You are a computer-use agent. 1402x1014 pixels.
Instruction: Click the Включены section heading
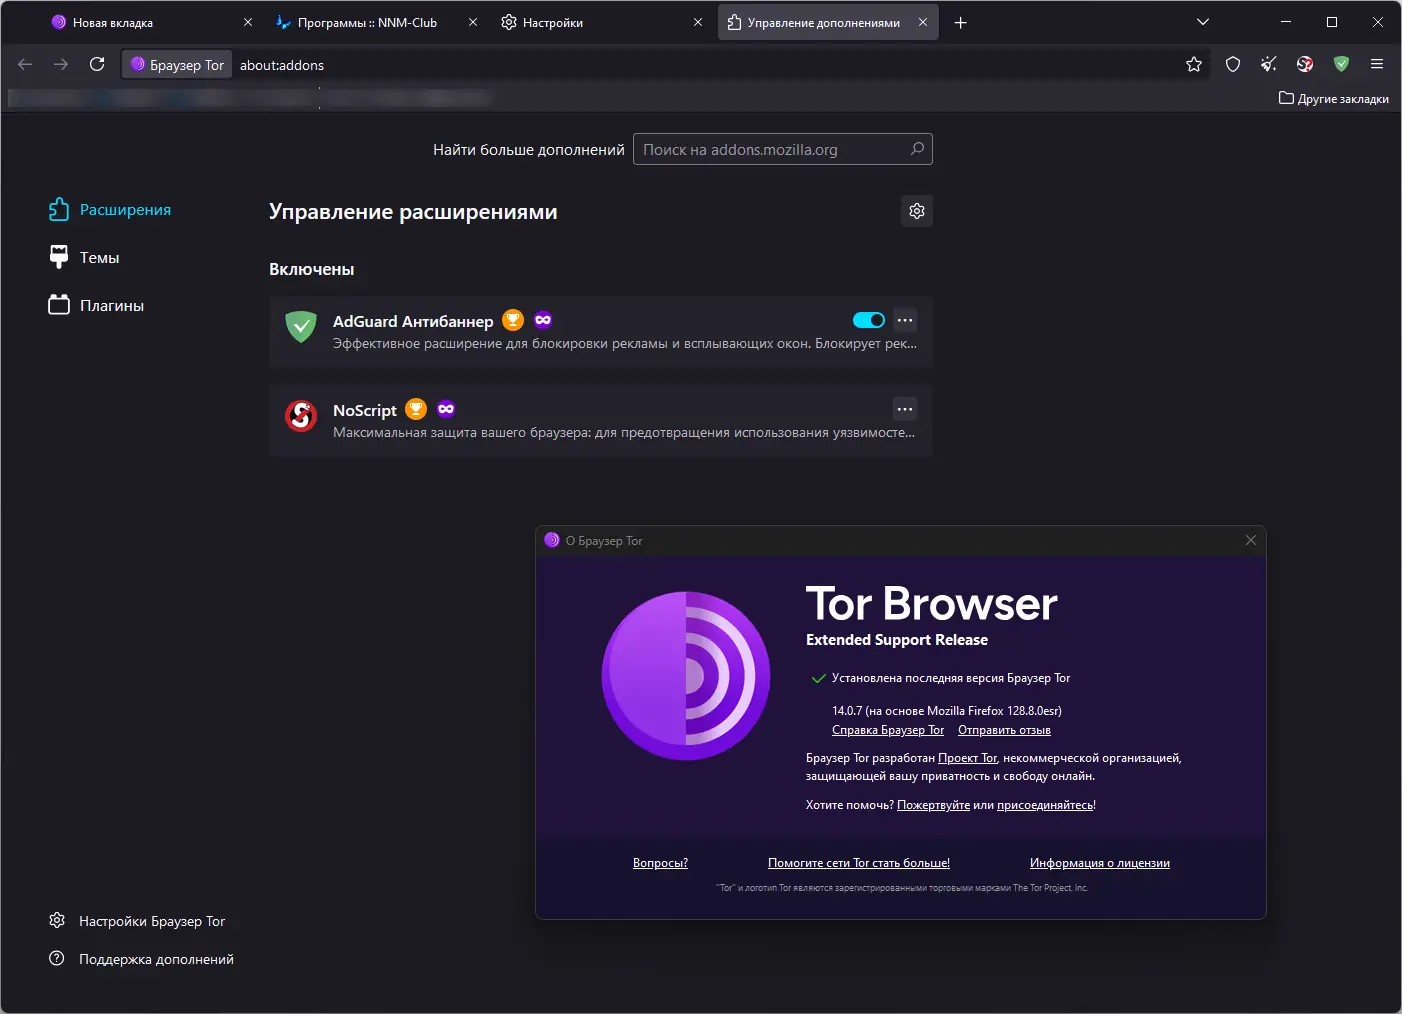coord(312,269)
